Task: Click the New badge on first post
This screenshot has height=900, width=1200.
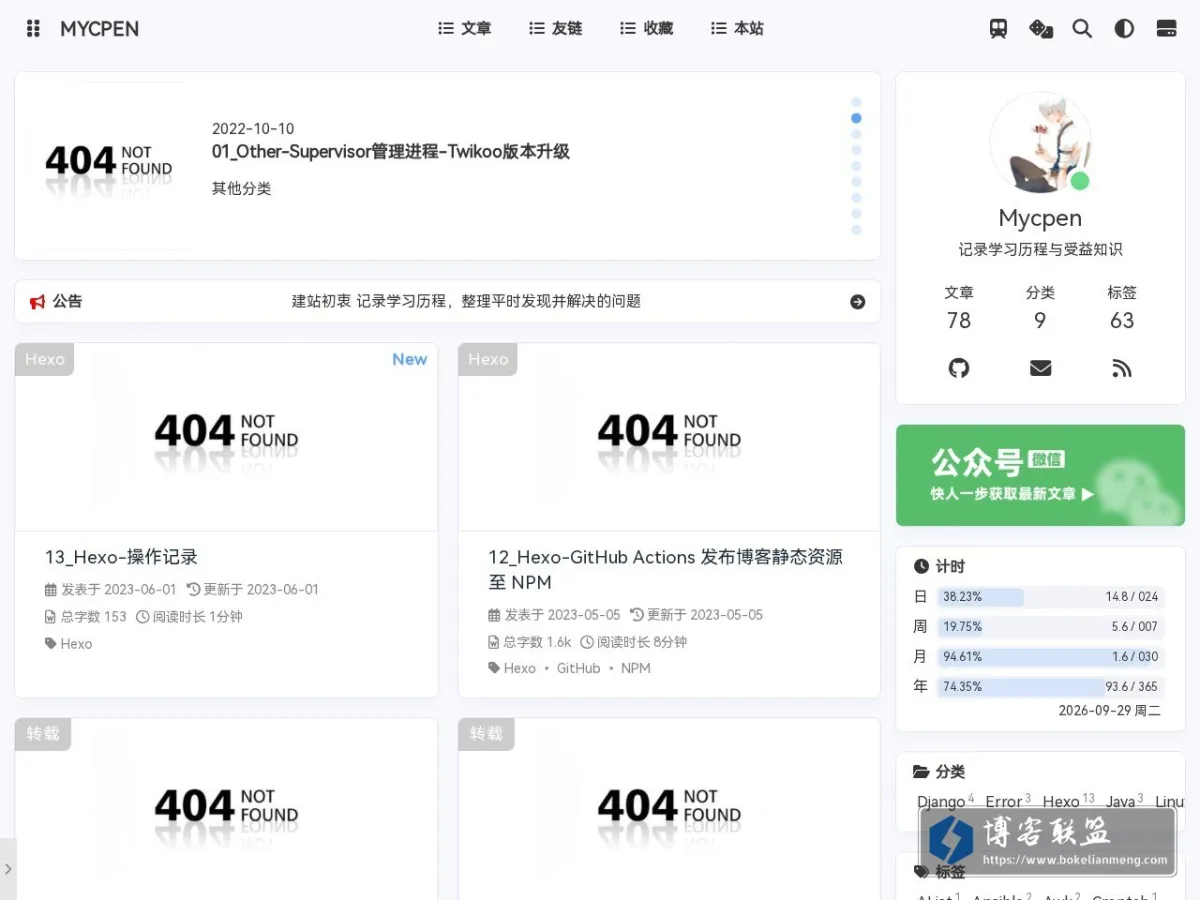Action: 410,359
